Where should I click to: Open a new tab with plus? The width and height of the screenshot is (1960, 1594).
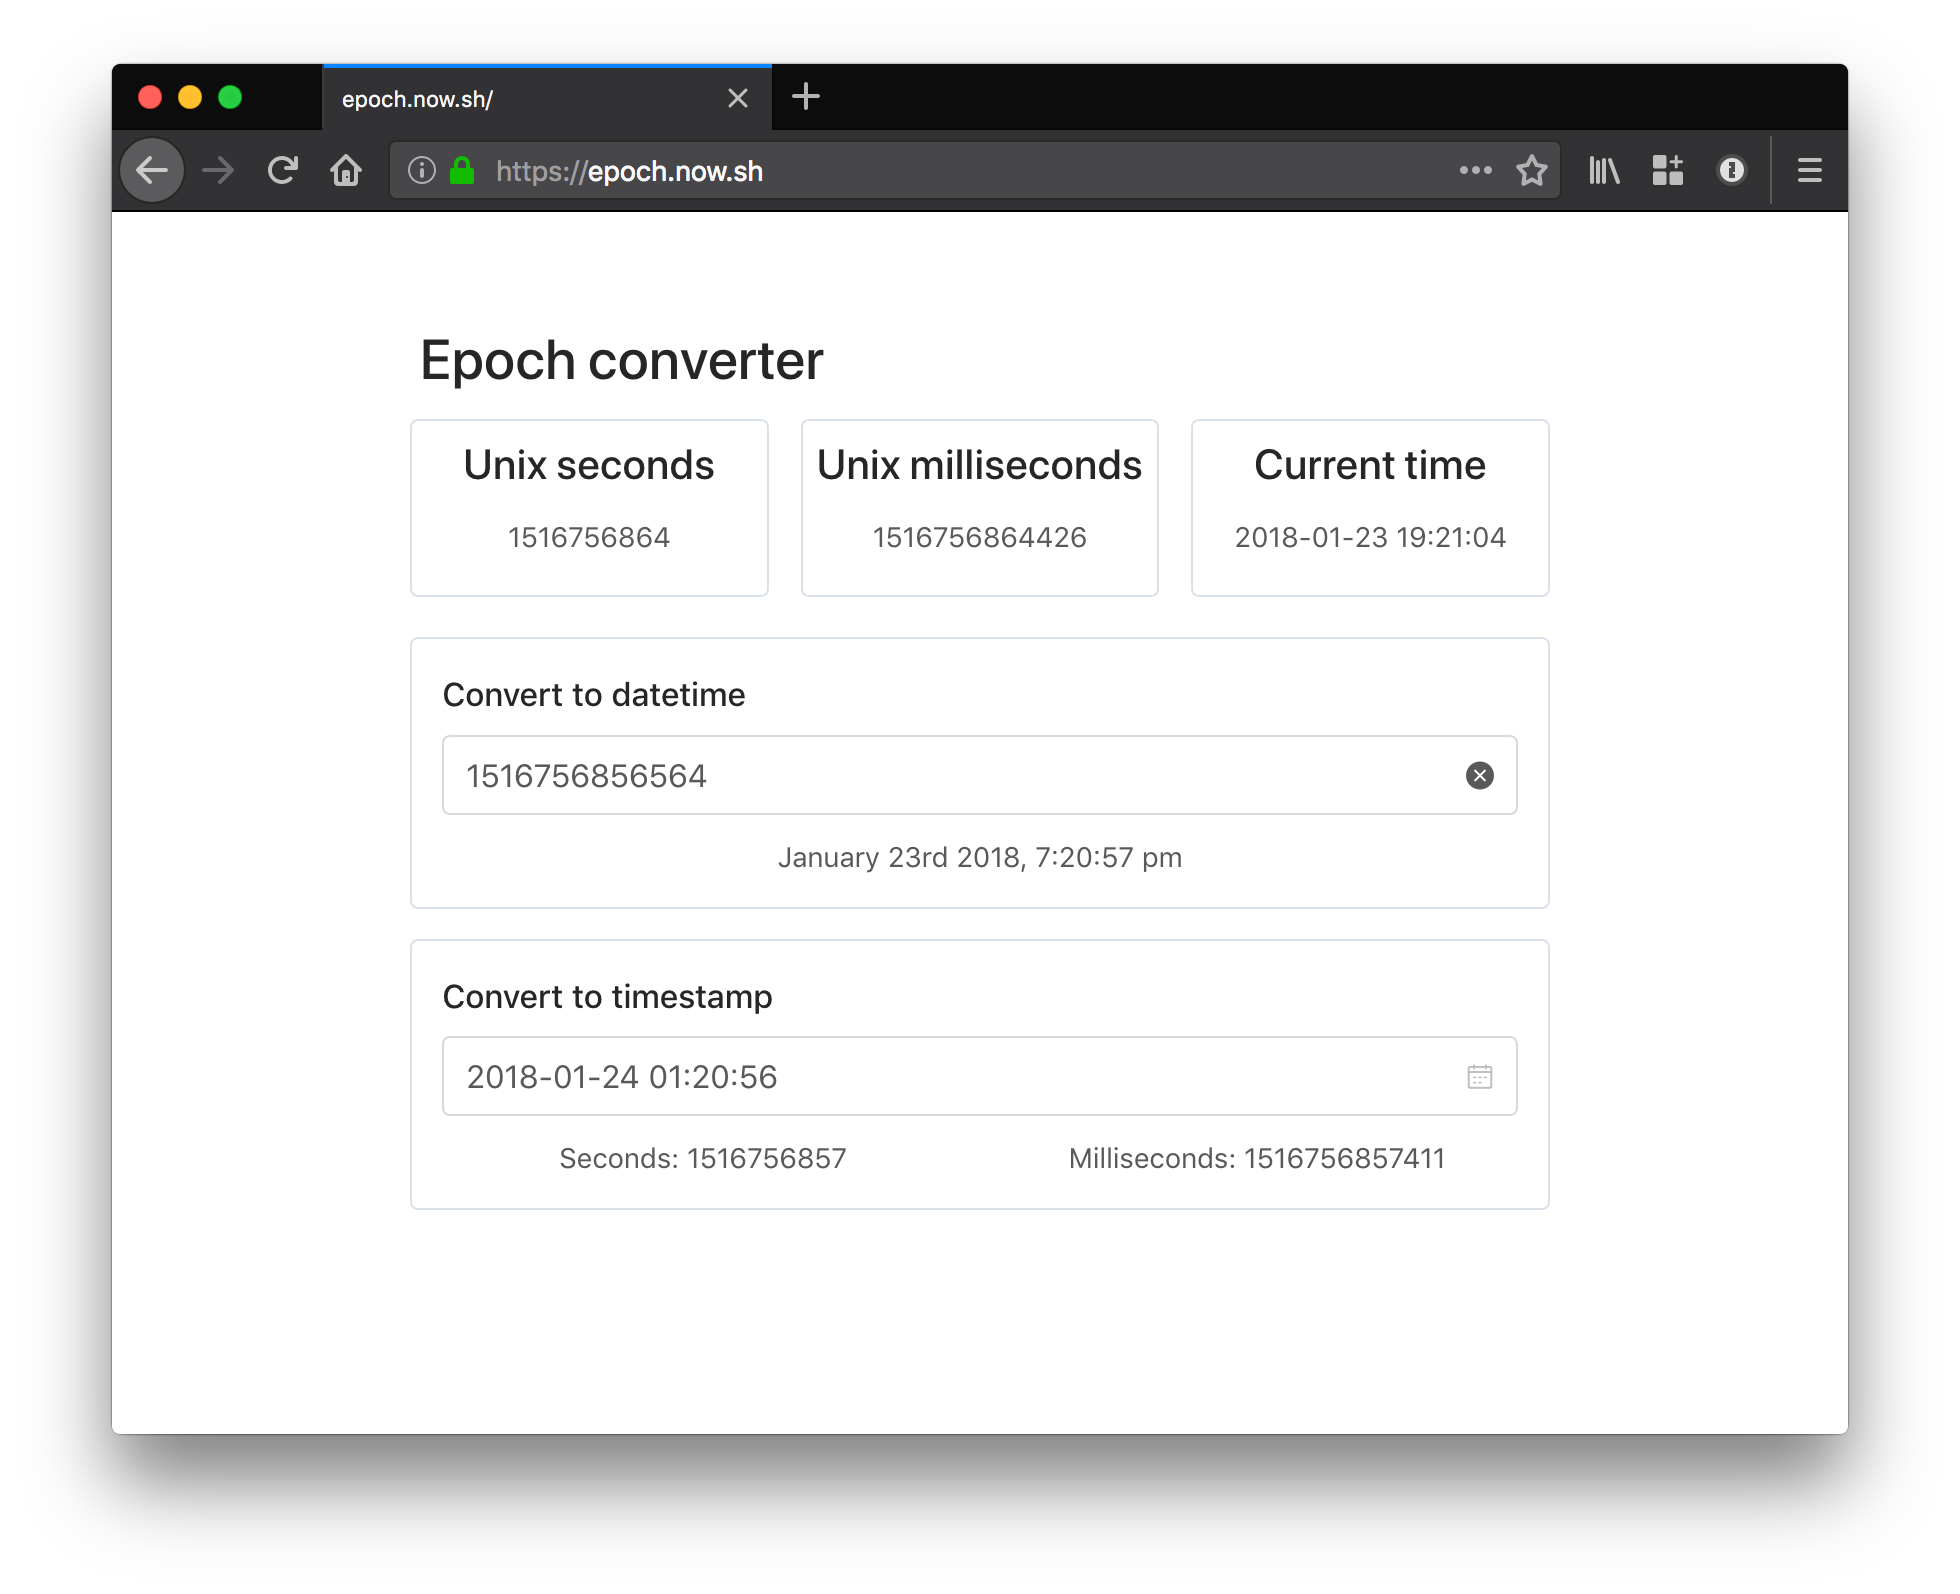tap(805, 97)
